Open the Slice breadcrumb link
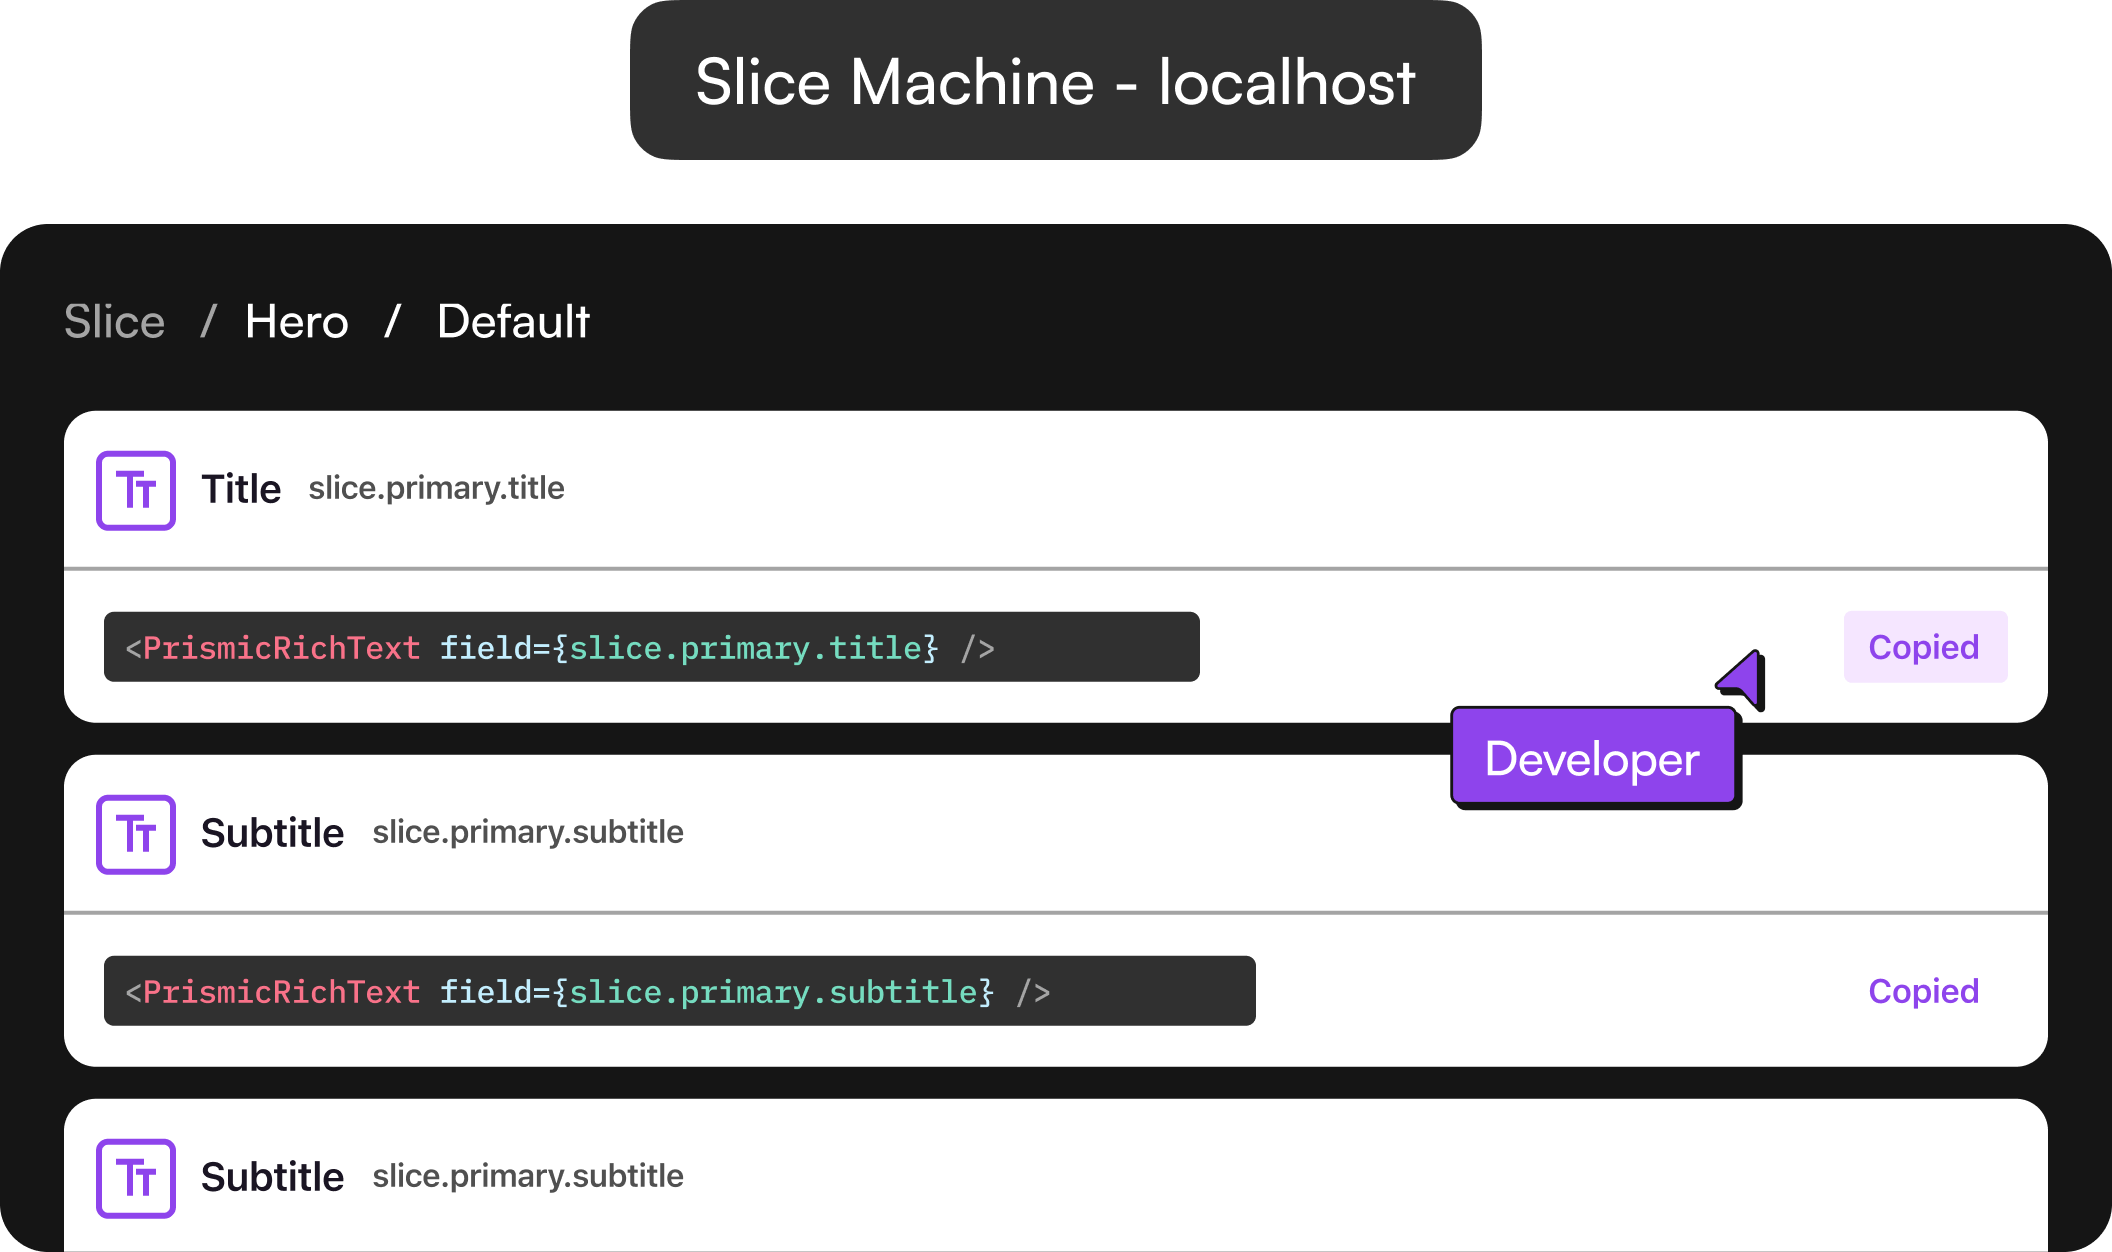Viewport: 2112px width, 1252px height. [114, 322]
